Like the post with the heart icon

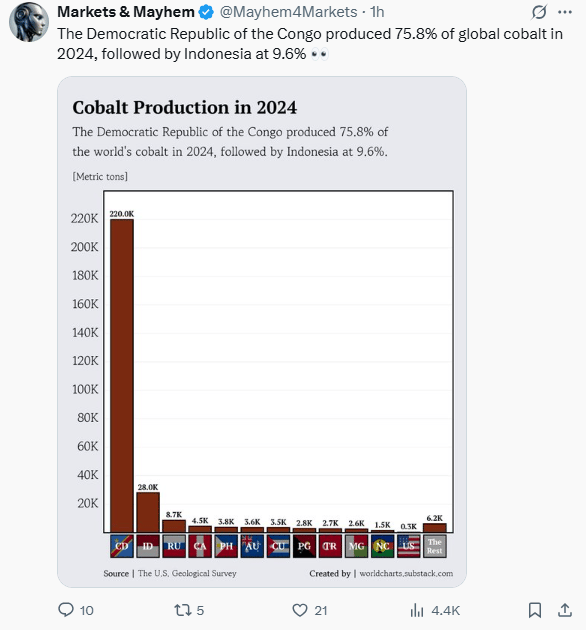300,610
